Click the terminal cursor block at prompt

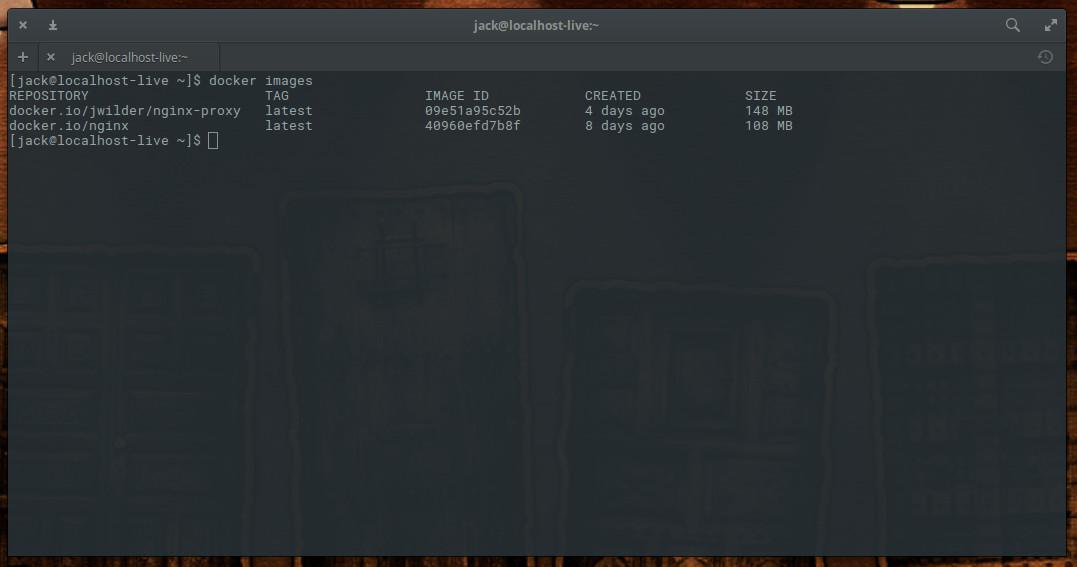click(x=213, y=140)
